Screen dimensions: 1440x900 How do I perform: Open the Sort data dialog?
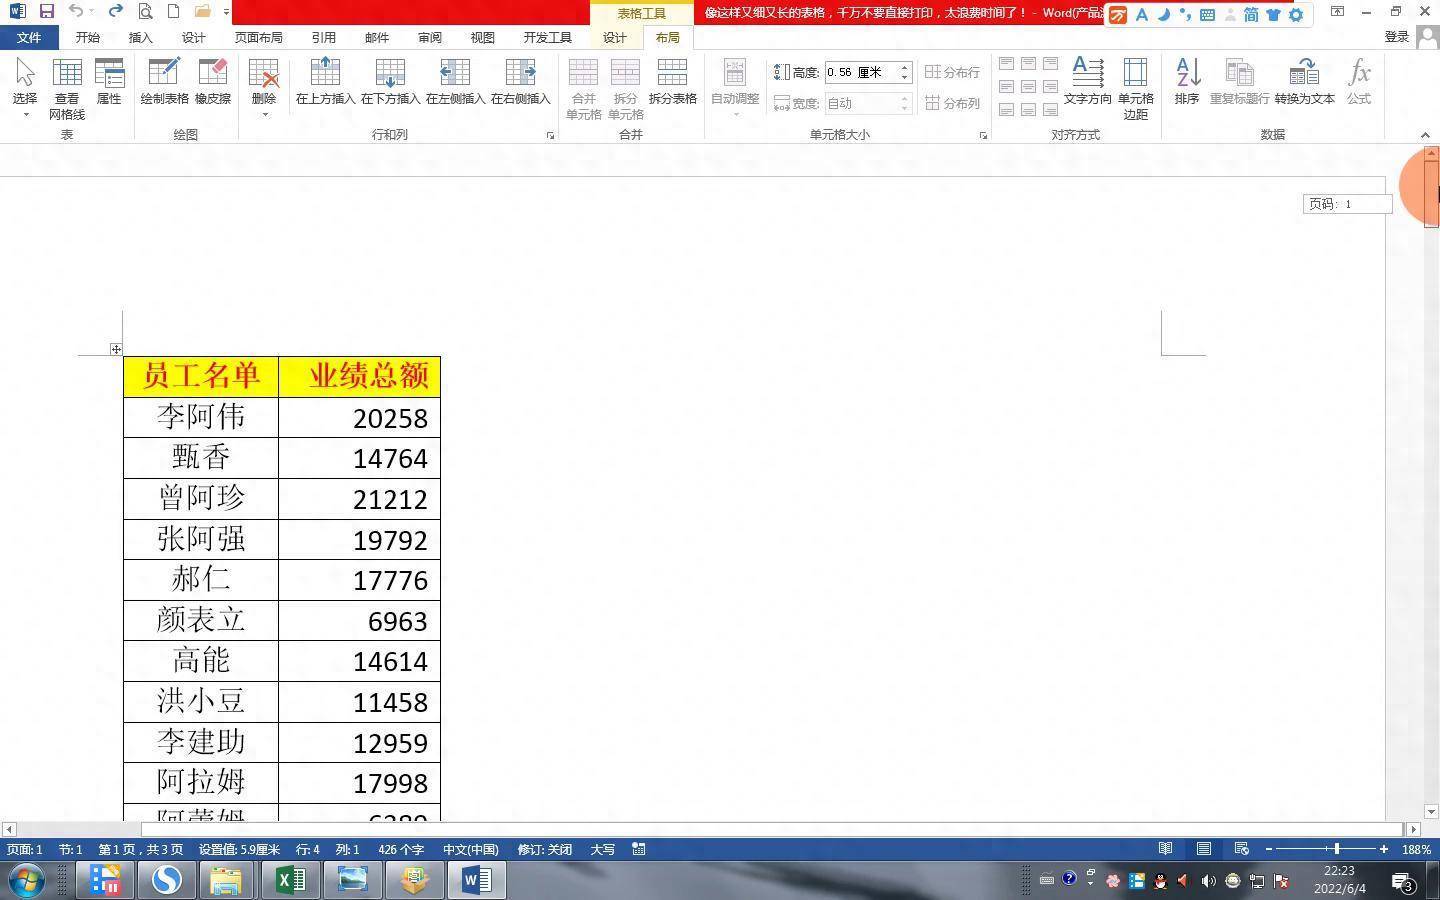coord(1187,80)
